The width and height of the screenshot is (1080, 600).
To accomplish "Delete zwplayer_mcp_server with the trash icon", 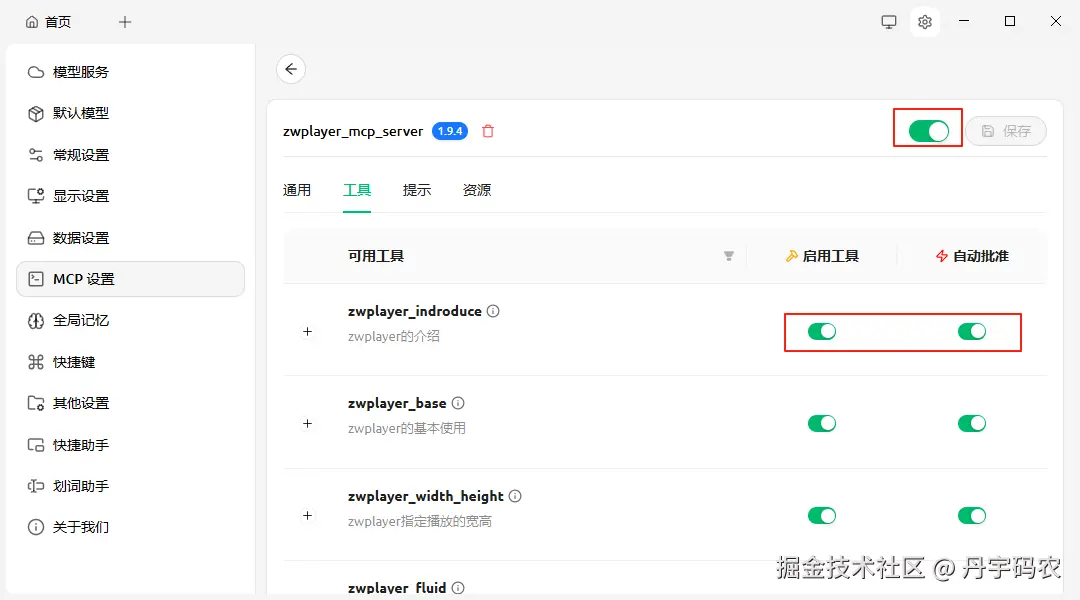I will click(x=488, y=131).
